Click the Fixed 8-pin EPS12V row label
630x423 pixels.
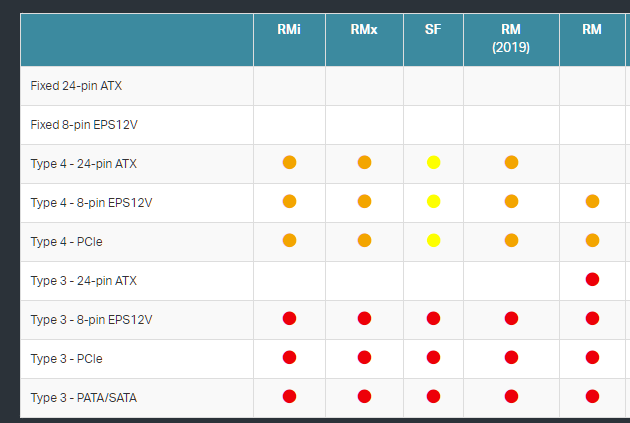click(x=84, y=125)
